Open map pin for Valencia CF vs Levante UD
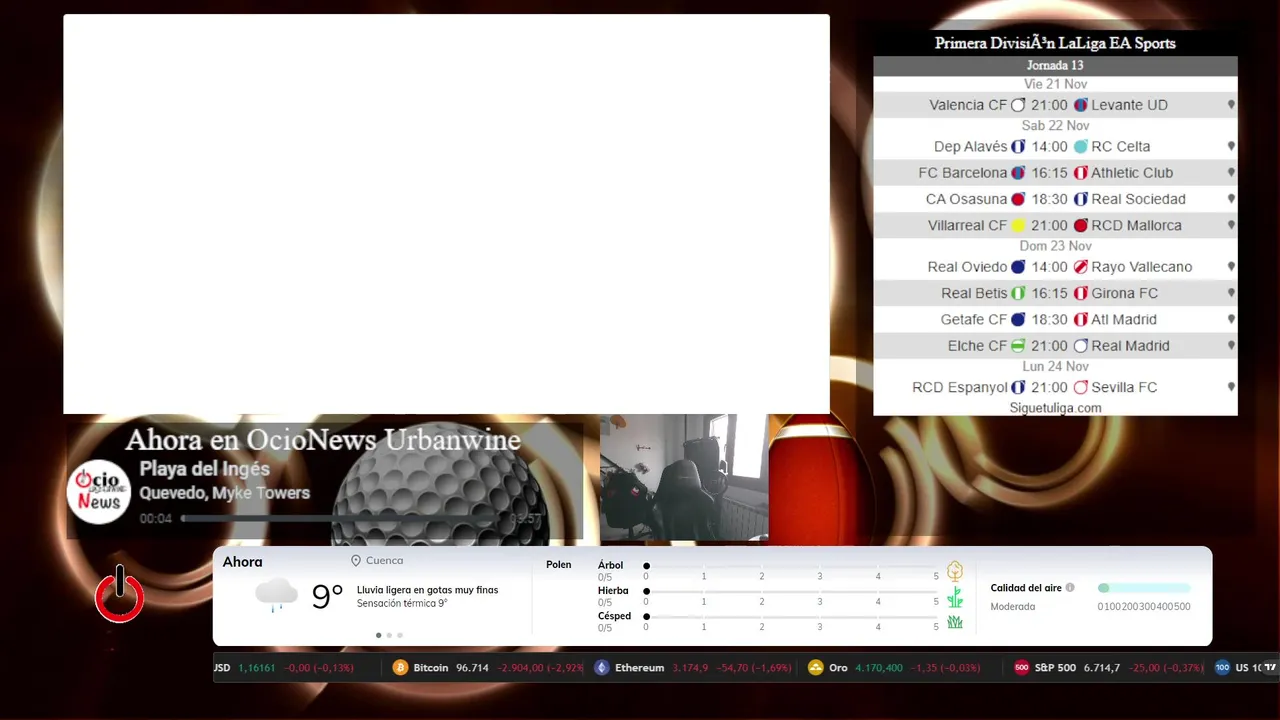This screenshot has width=1280, height=720. [x=1231, y=105]
